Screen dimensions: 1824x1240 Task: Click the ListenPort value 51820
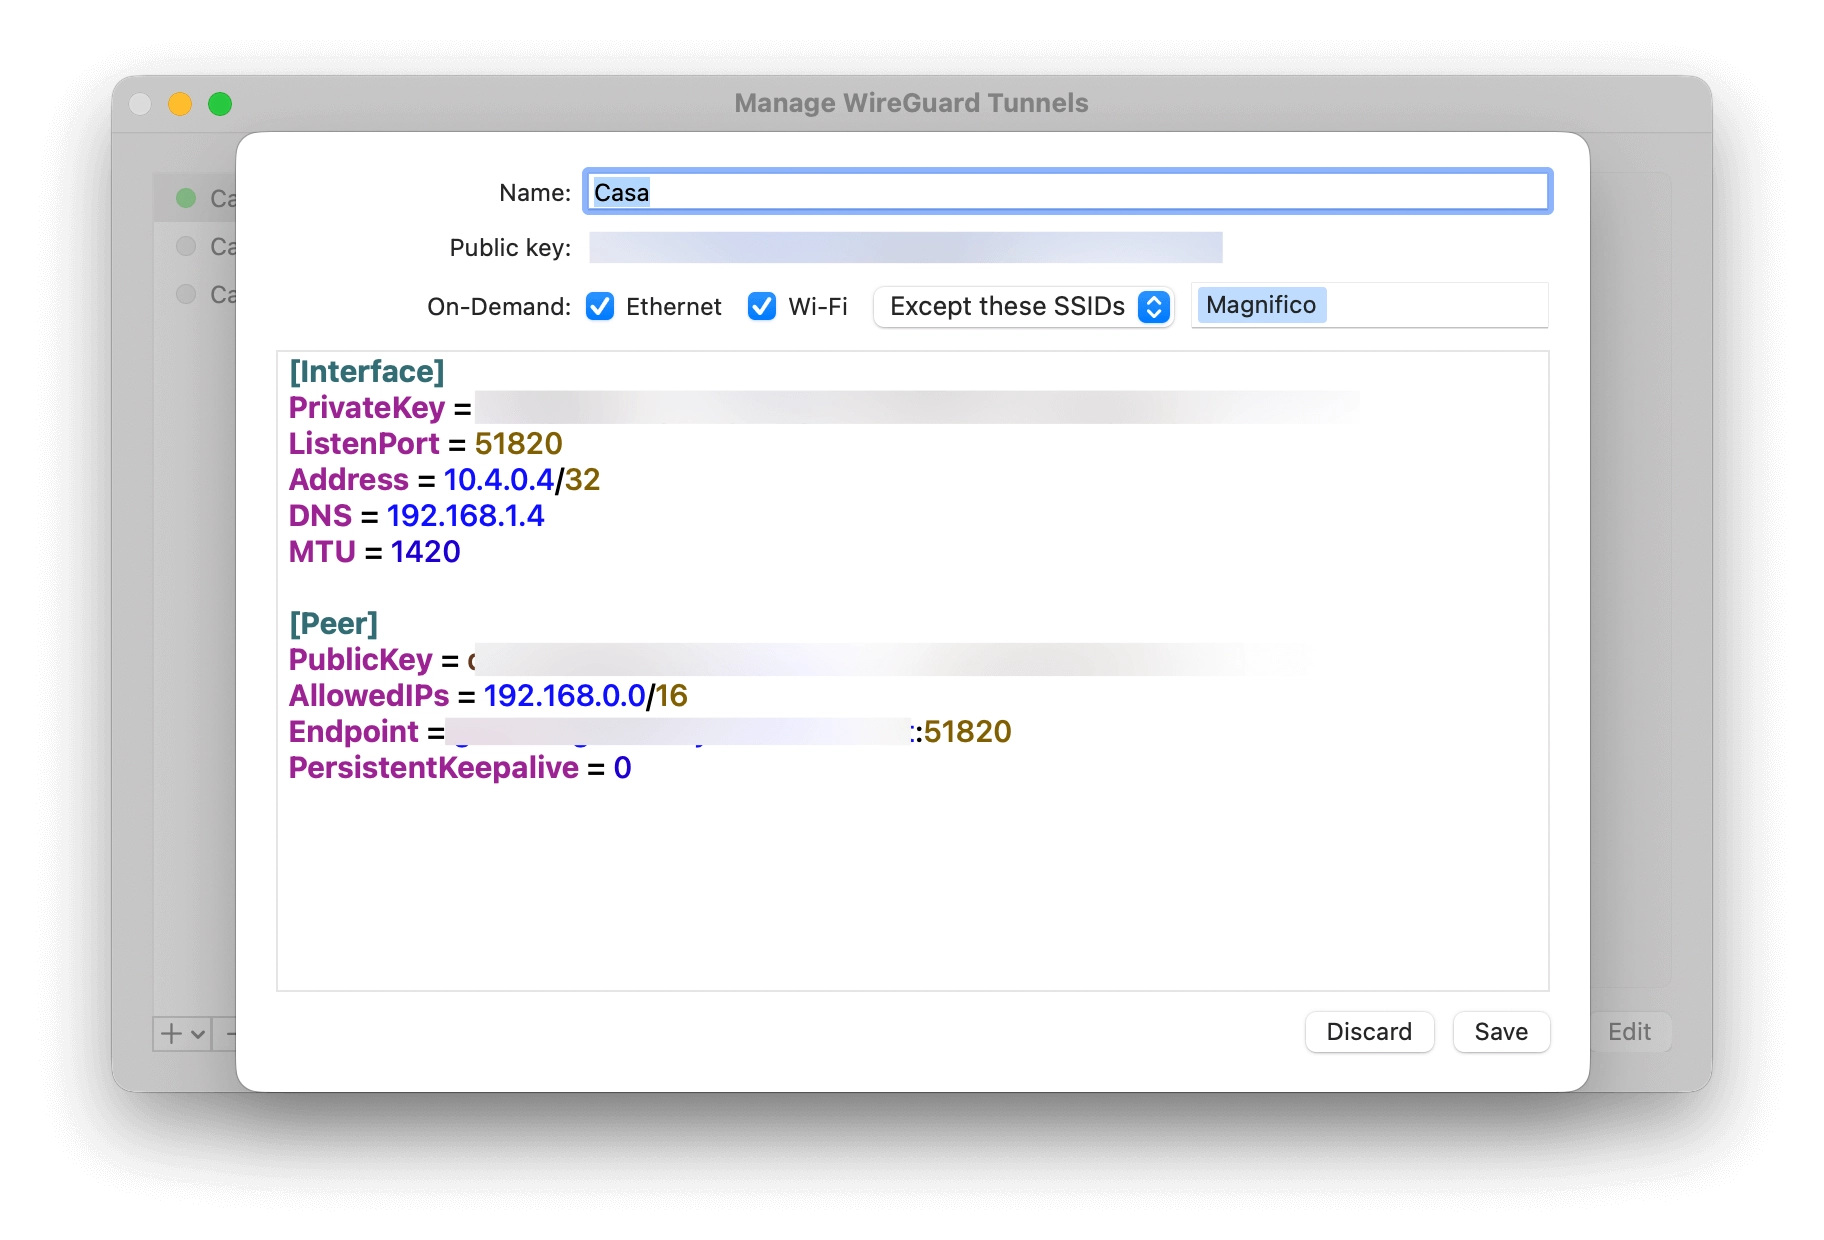(x=518, y=443)
